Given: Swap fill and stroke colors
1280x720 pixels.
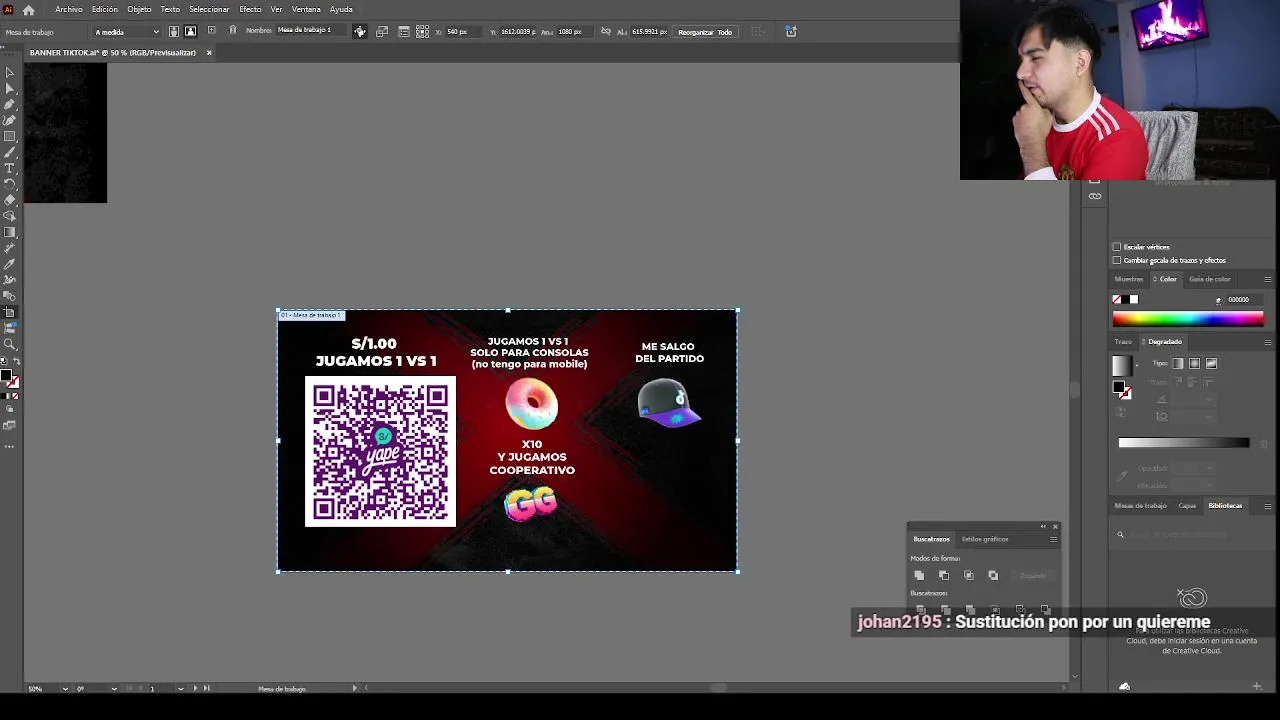Looking at the screenshot, I should point(15,362).
